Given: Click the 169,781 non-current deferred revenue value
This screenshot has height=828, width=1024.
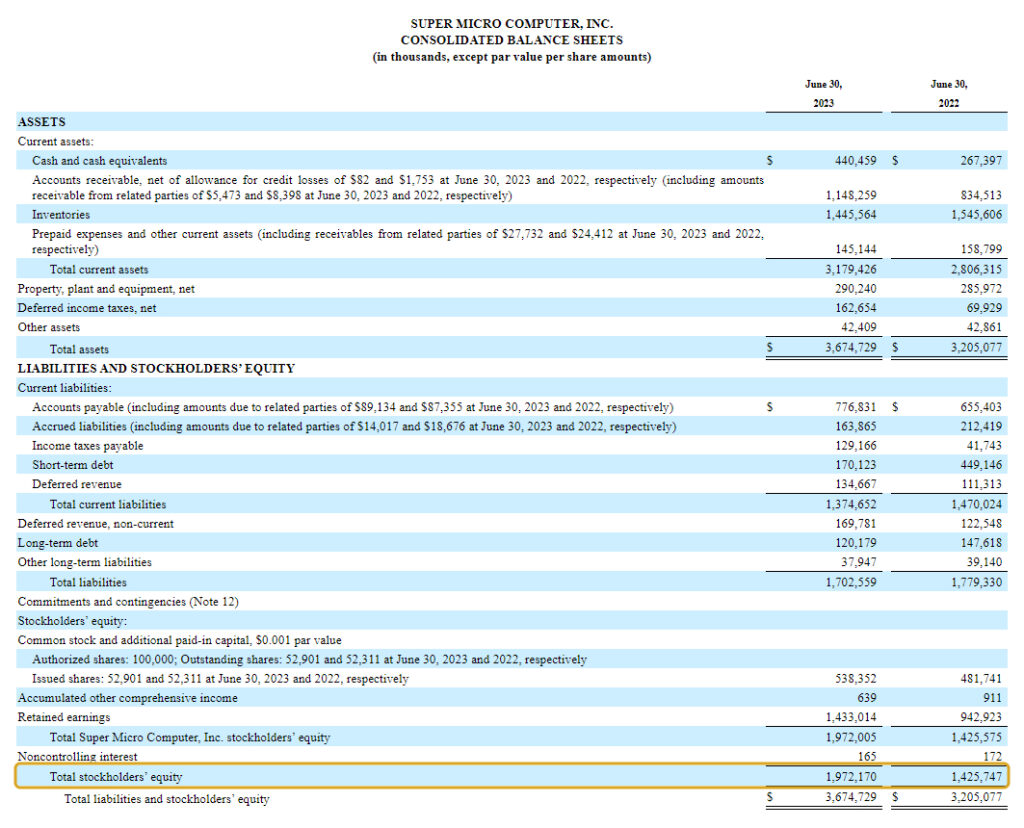Looking at the screenshot, I should (856, 524).
